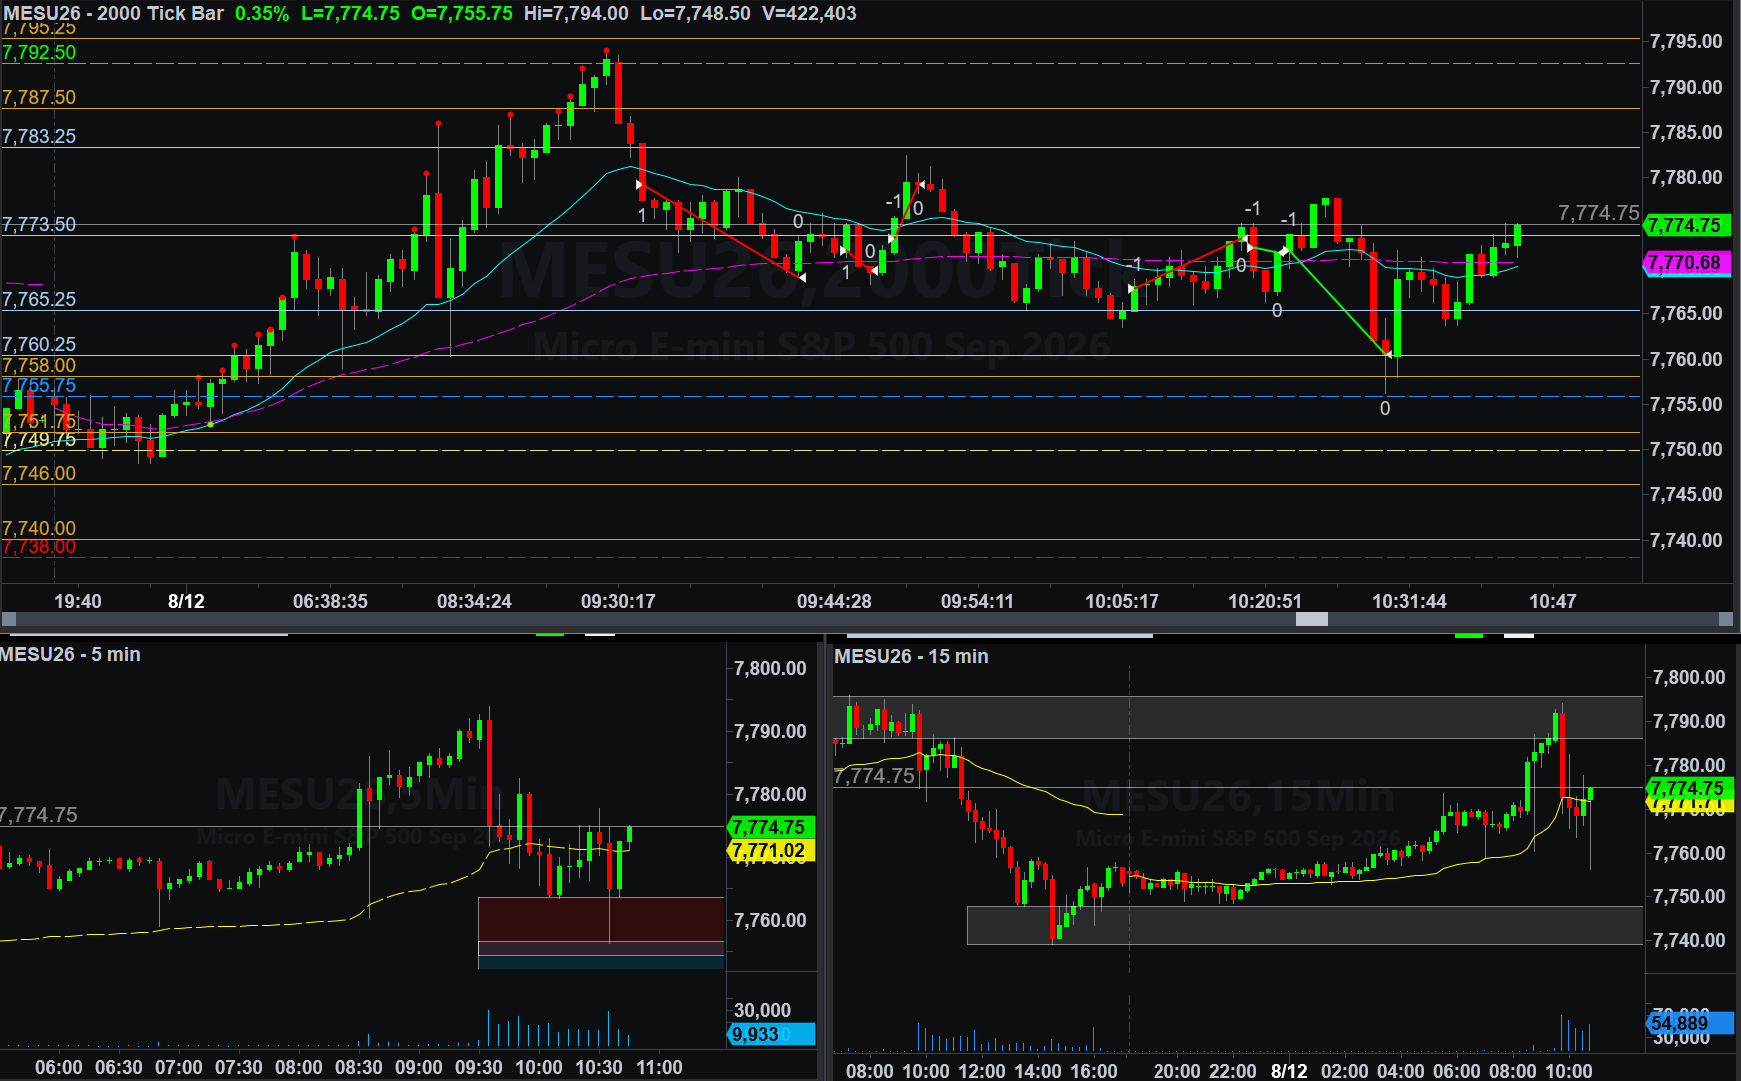This screenshot has width=1741, height=1081.
Task: Select the 7,787.50 orange level label
Action: pos(39,97)
